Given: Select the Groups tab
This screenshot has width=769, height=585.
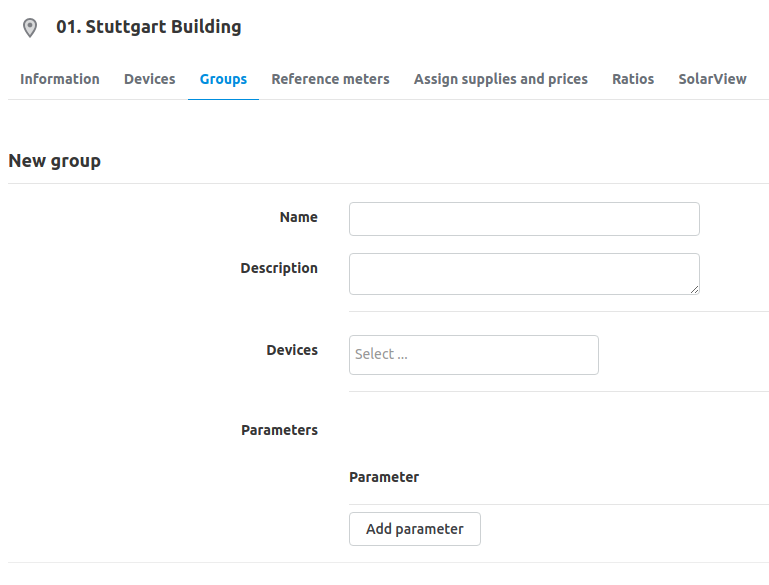Looking at the screenshot, I should coord(223,79).
